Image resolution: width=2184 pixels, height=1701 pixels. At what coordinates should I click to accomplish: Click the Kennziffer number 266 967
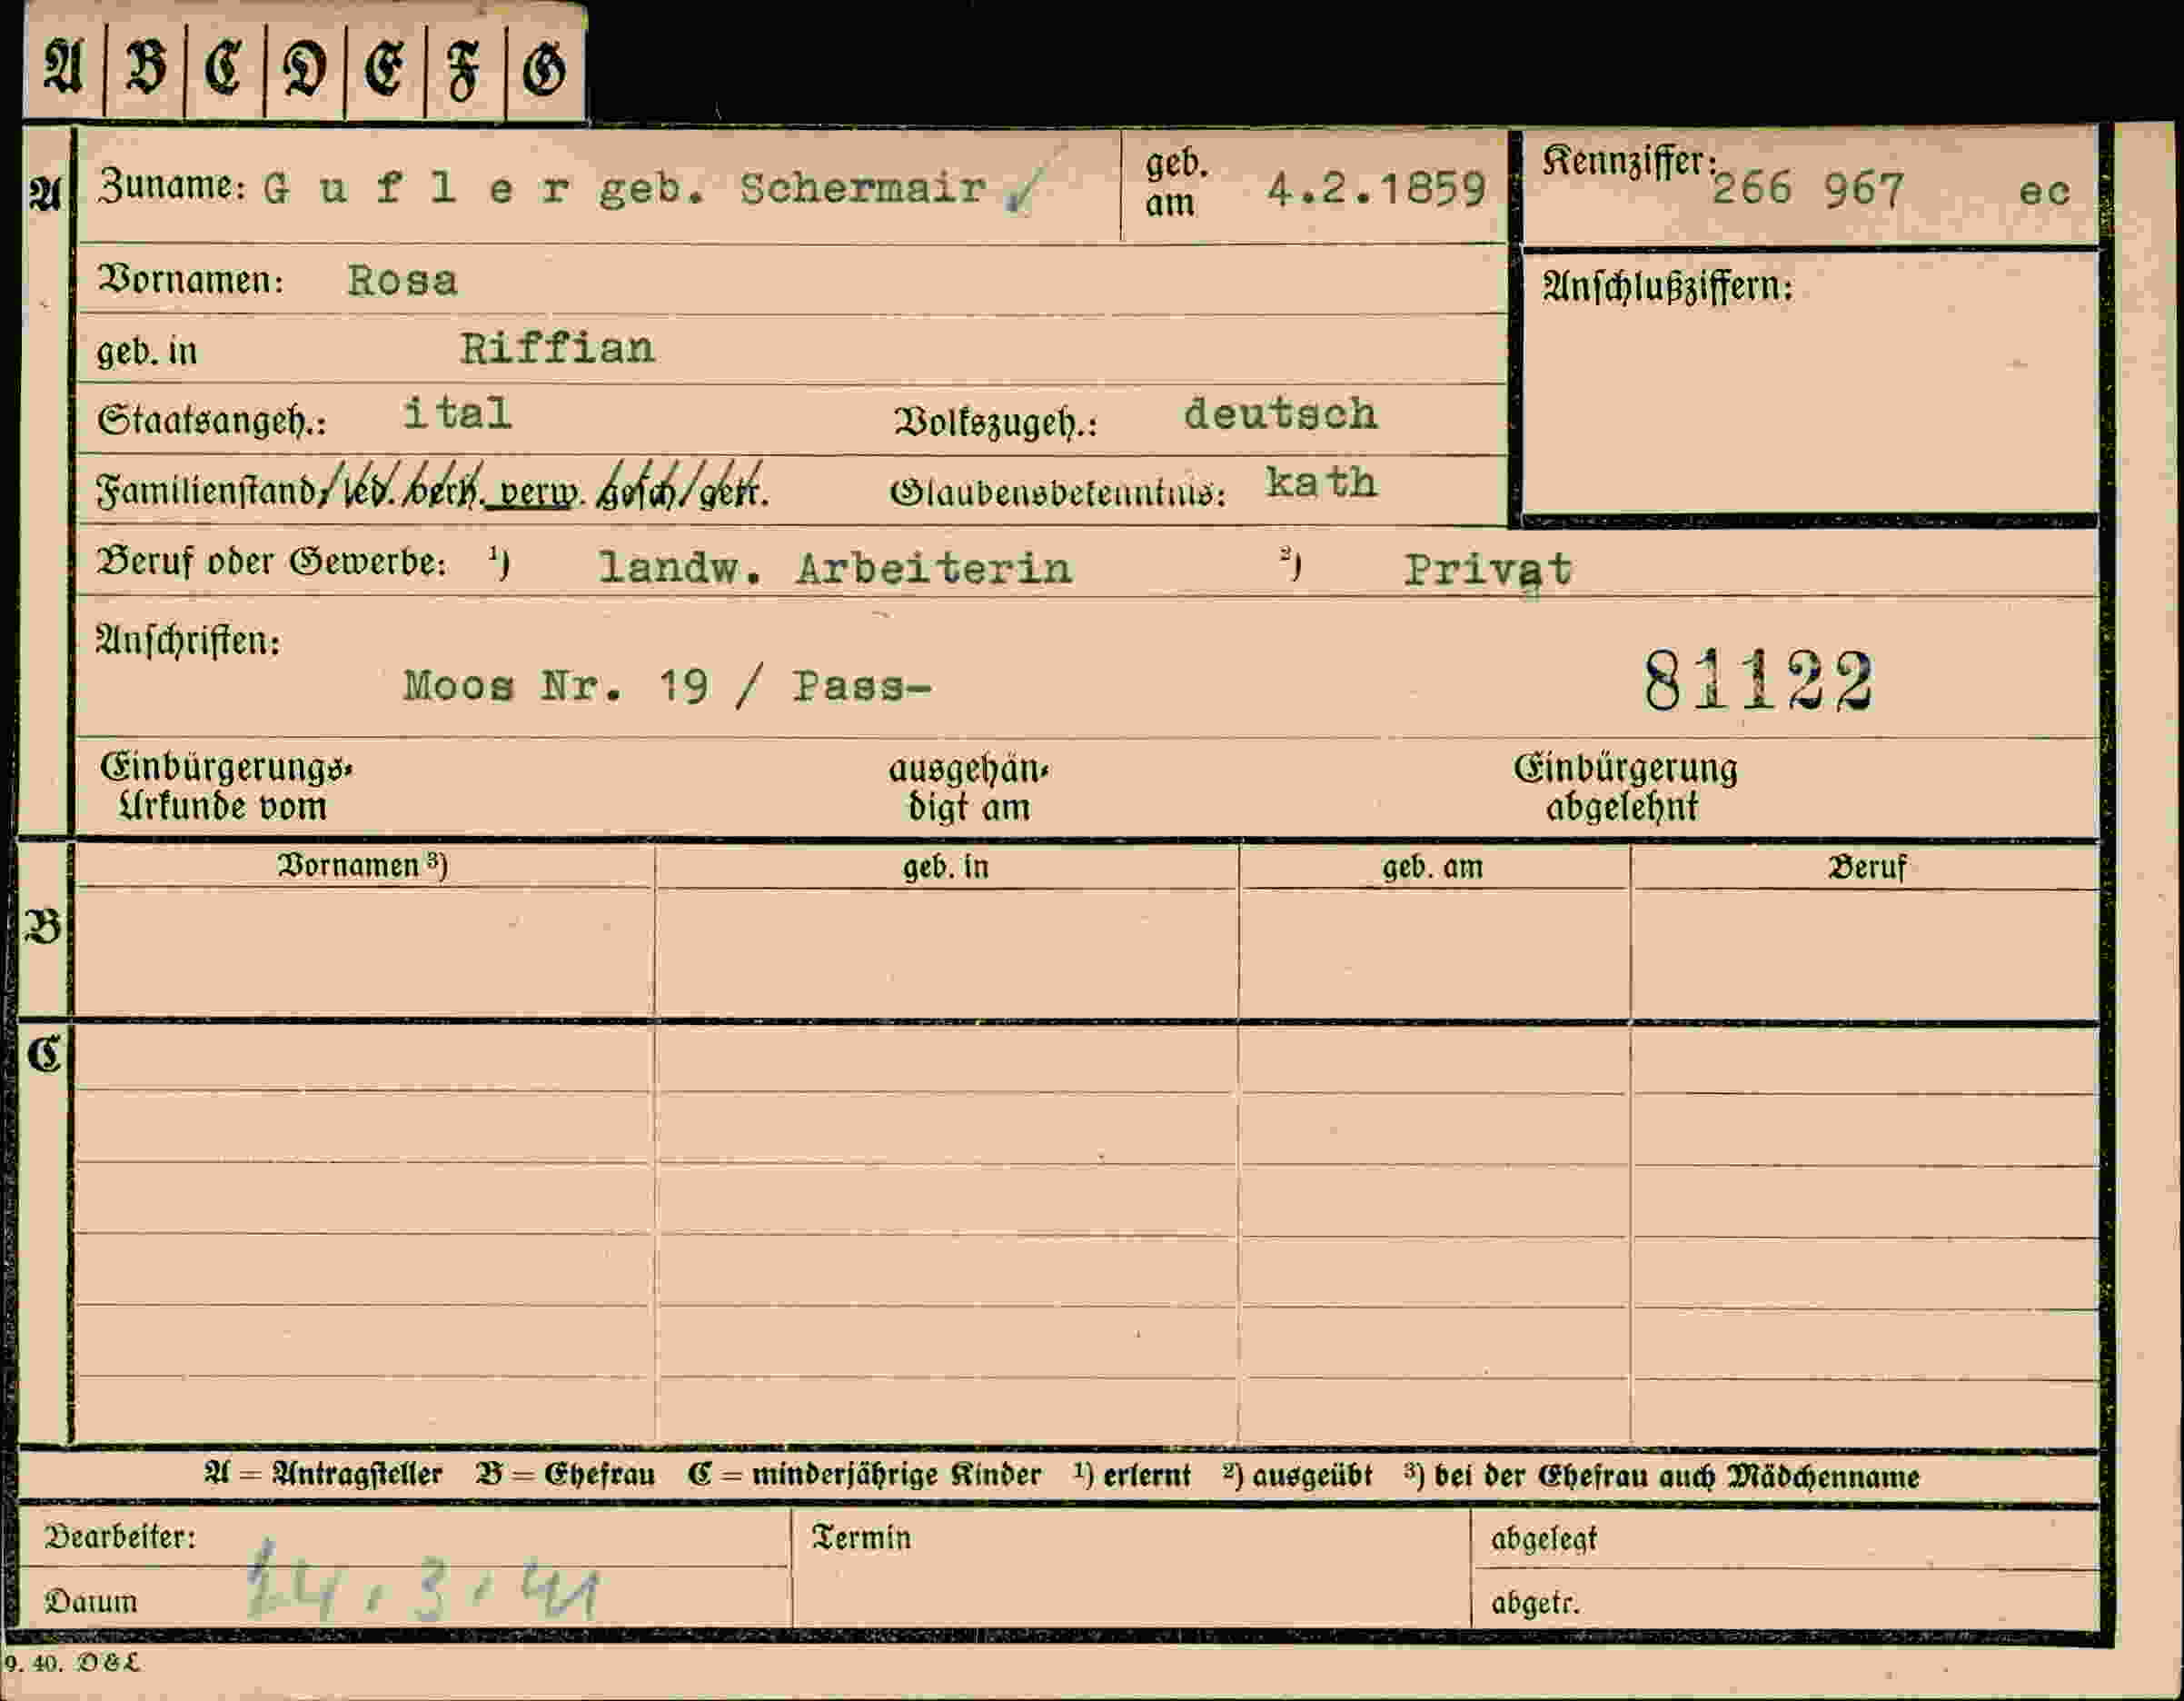click(1808, 189)
